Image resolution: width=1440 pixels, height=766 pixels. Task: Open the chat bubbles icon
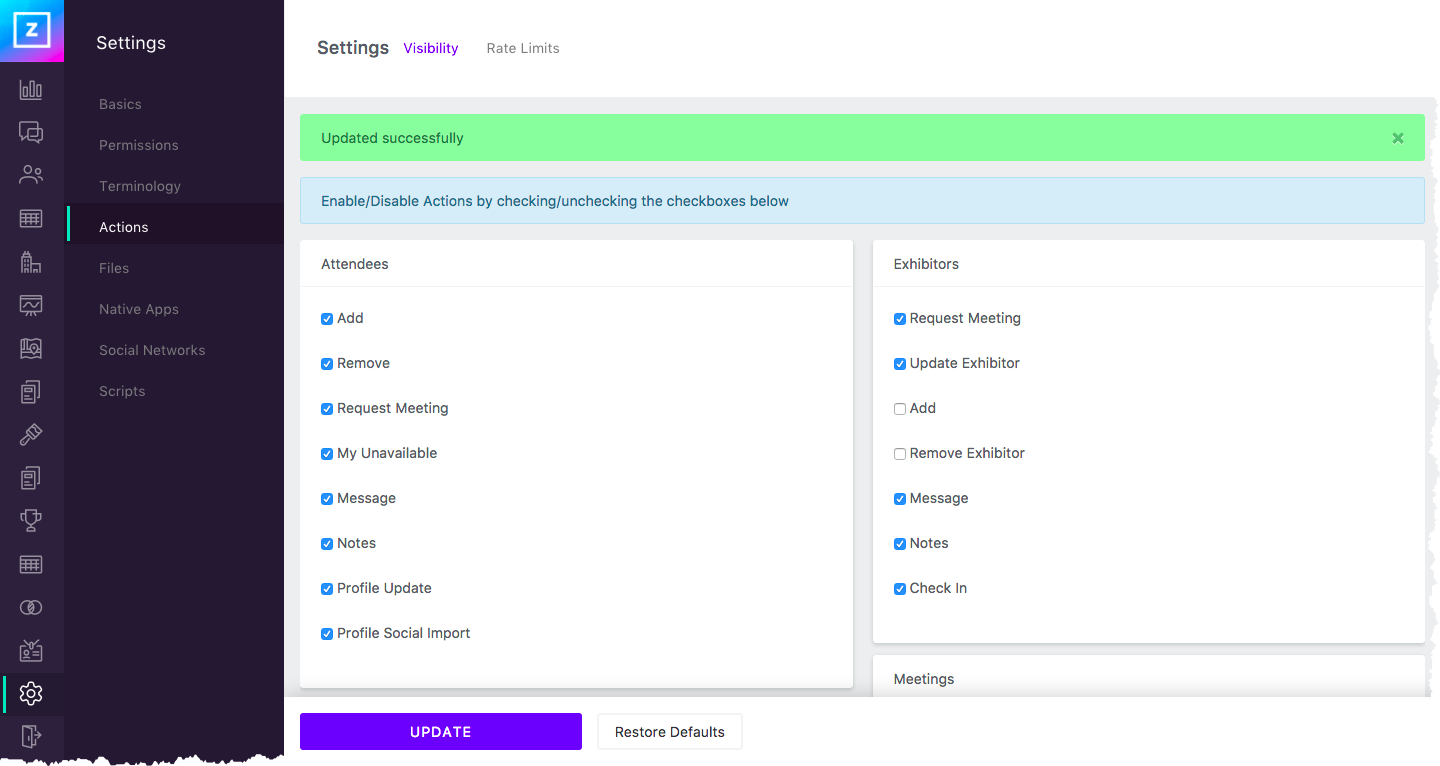click(31, 133)
